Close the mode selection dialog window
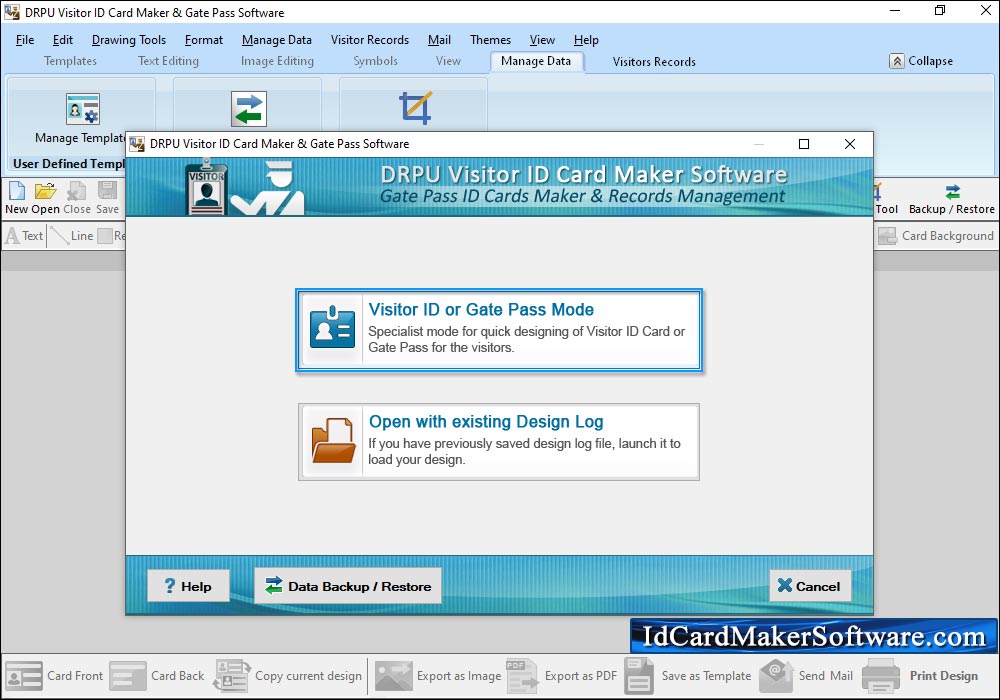 click(x=850, y=144)
